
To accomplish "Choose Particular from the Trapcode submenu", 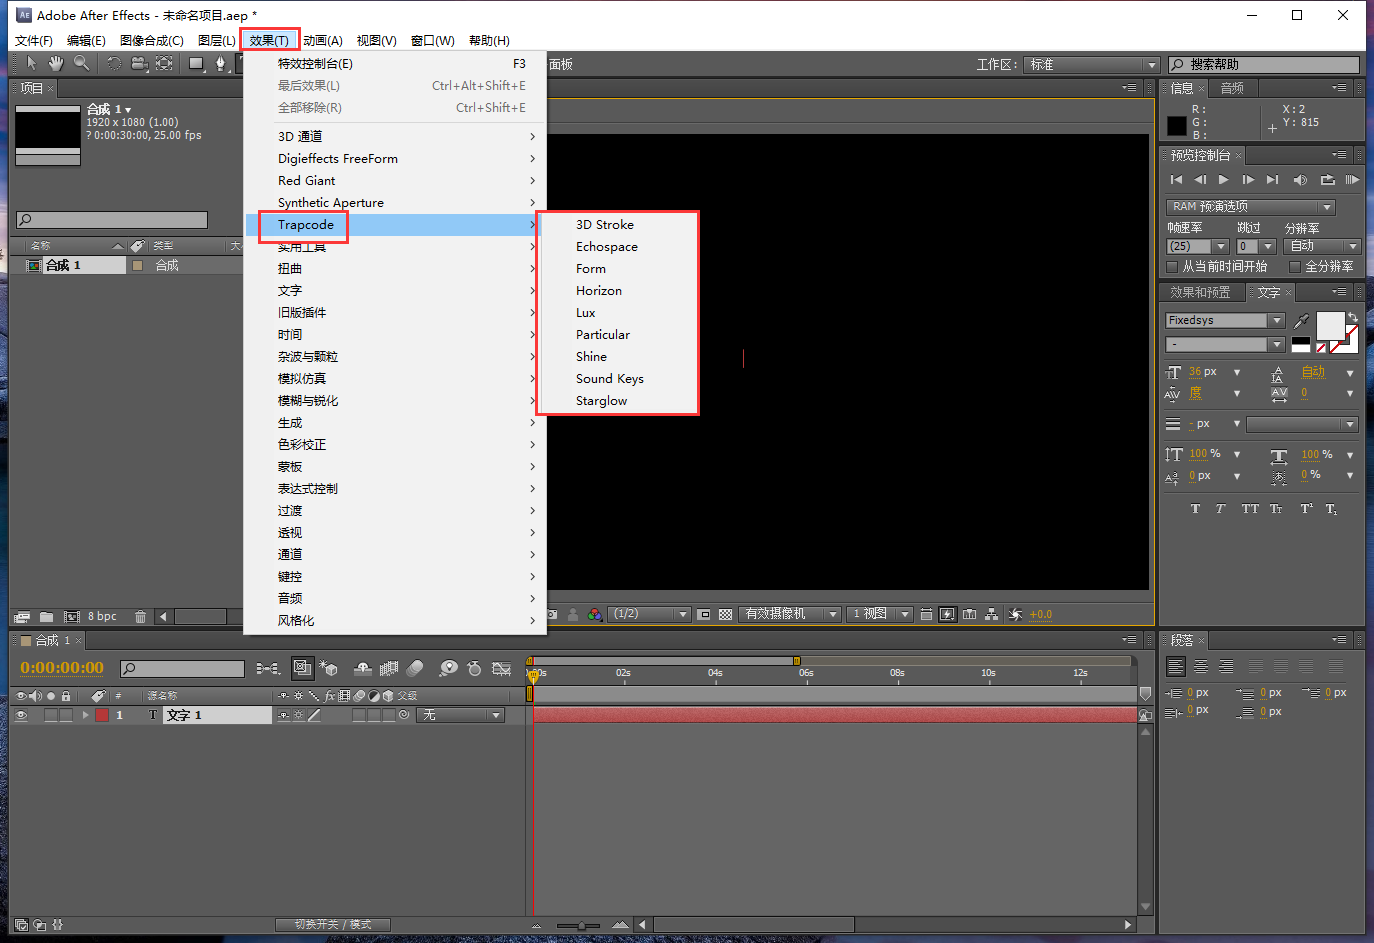I will click(603, 335).
